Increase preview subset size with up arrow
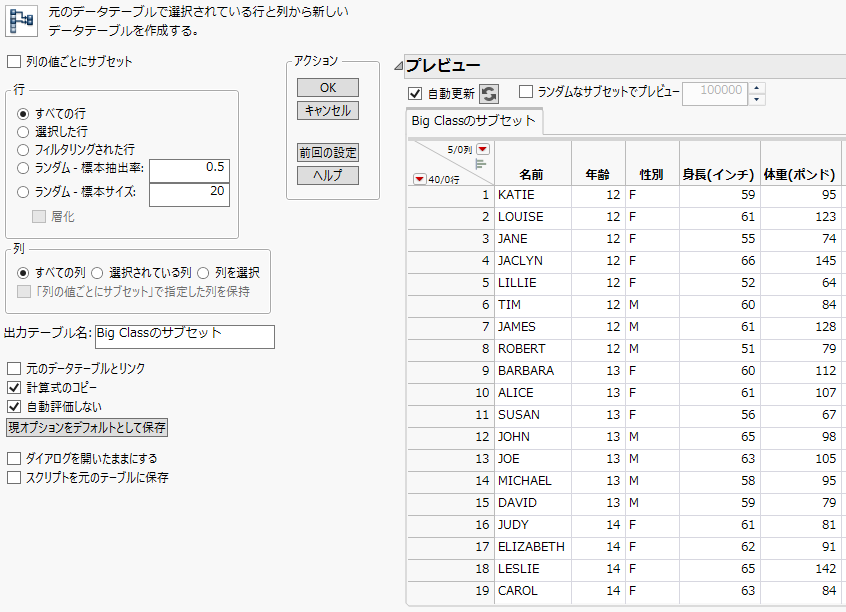846x612 pixels. (x=757, y=88)
